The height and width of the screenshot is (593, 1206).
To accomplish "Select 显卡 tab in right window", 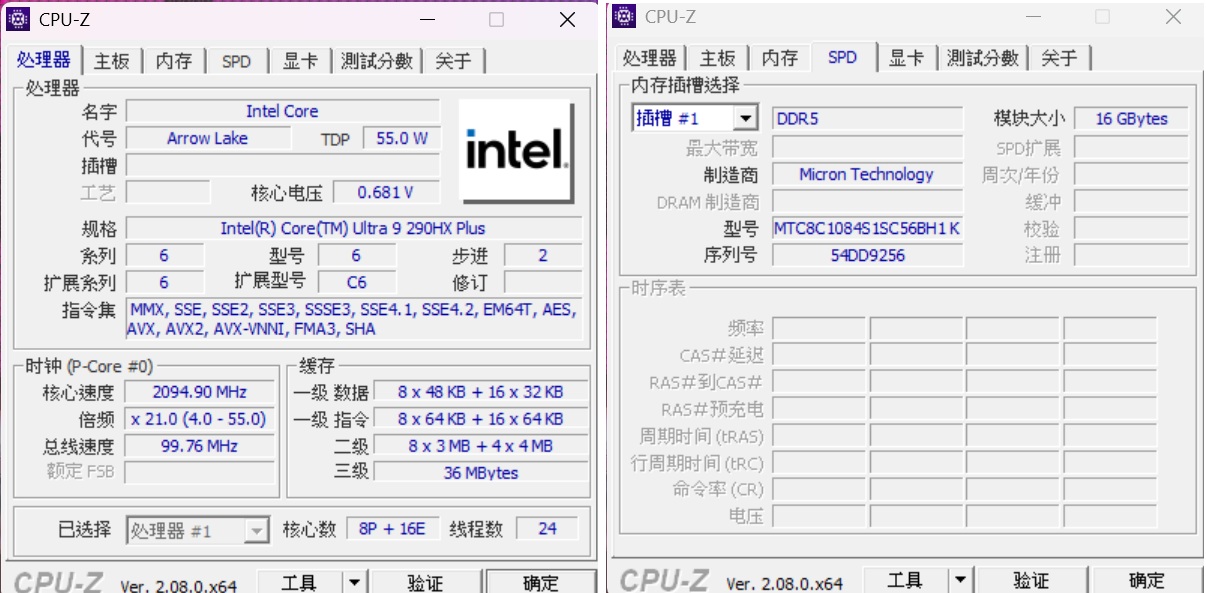I will pyautogui.click(x=906, y=58).
